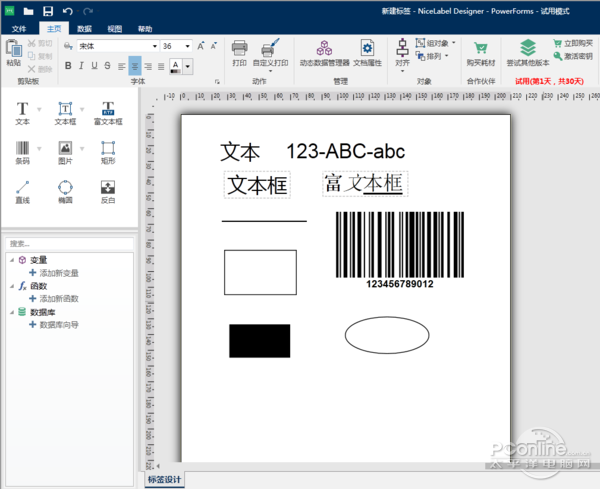Select the 富文本框 rich text box tool
600x489 pixels.
tap(108, 113)
